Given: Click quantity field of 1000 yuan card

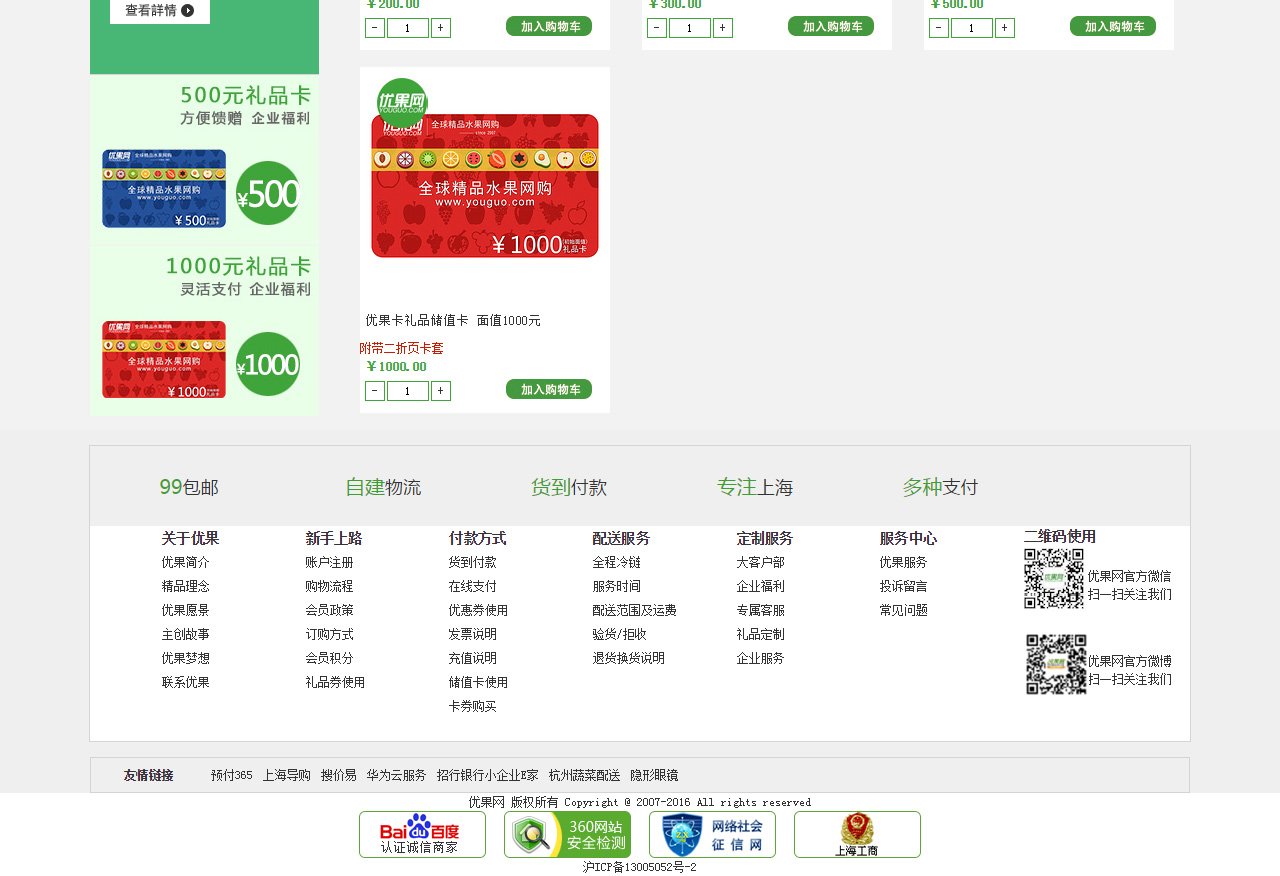Looking at the screenshot, I should pos(408,391).
